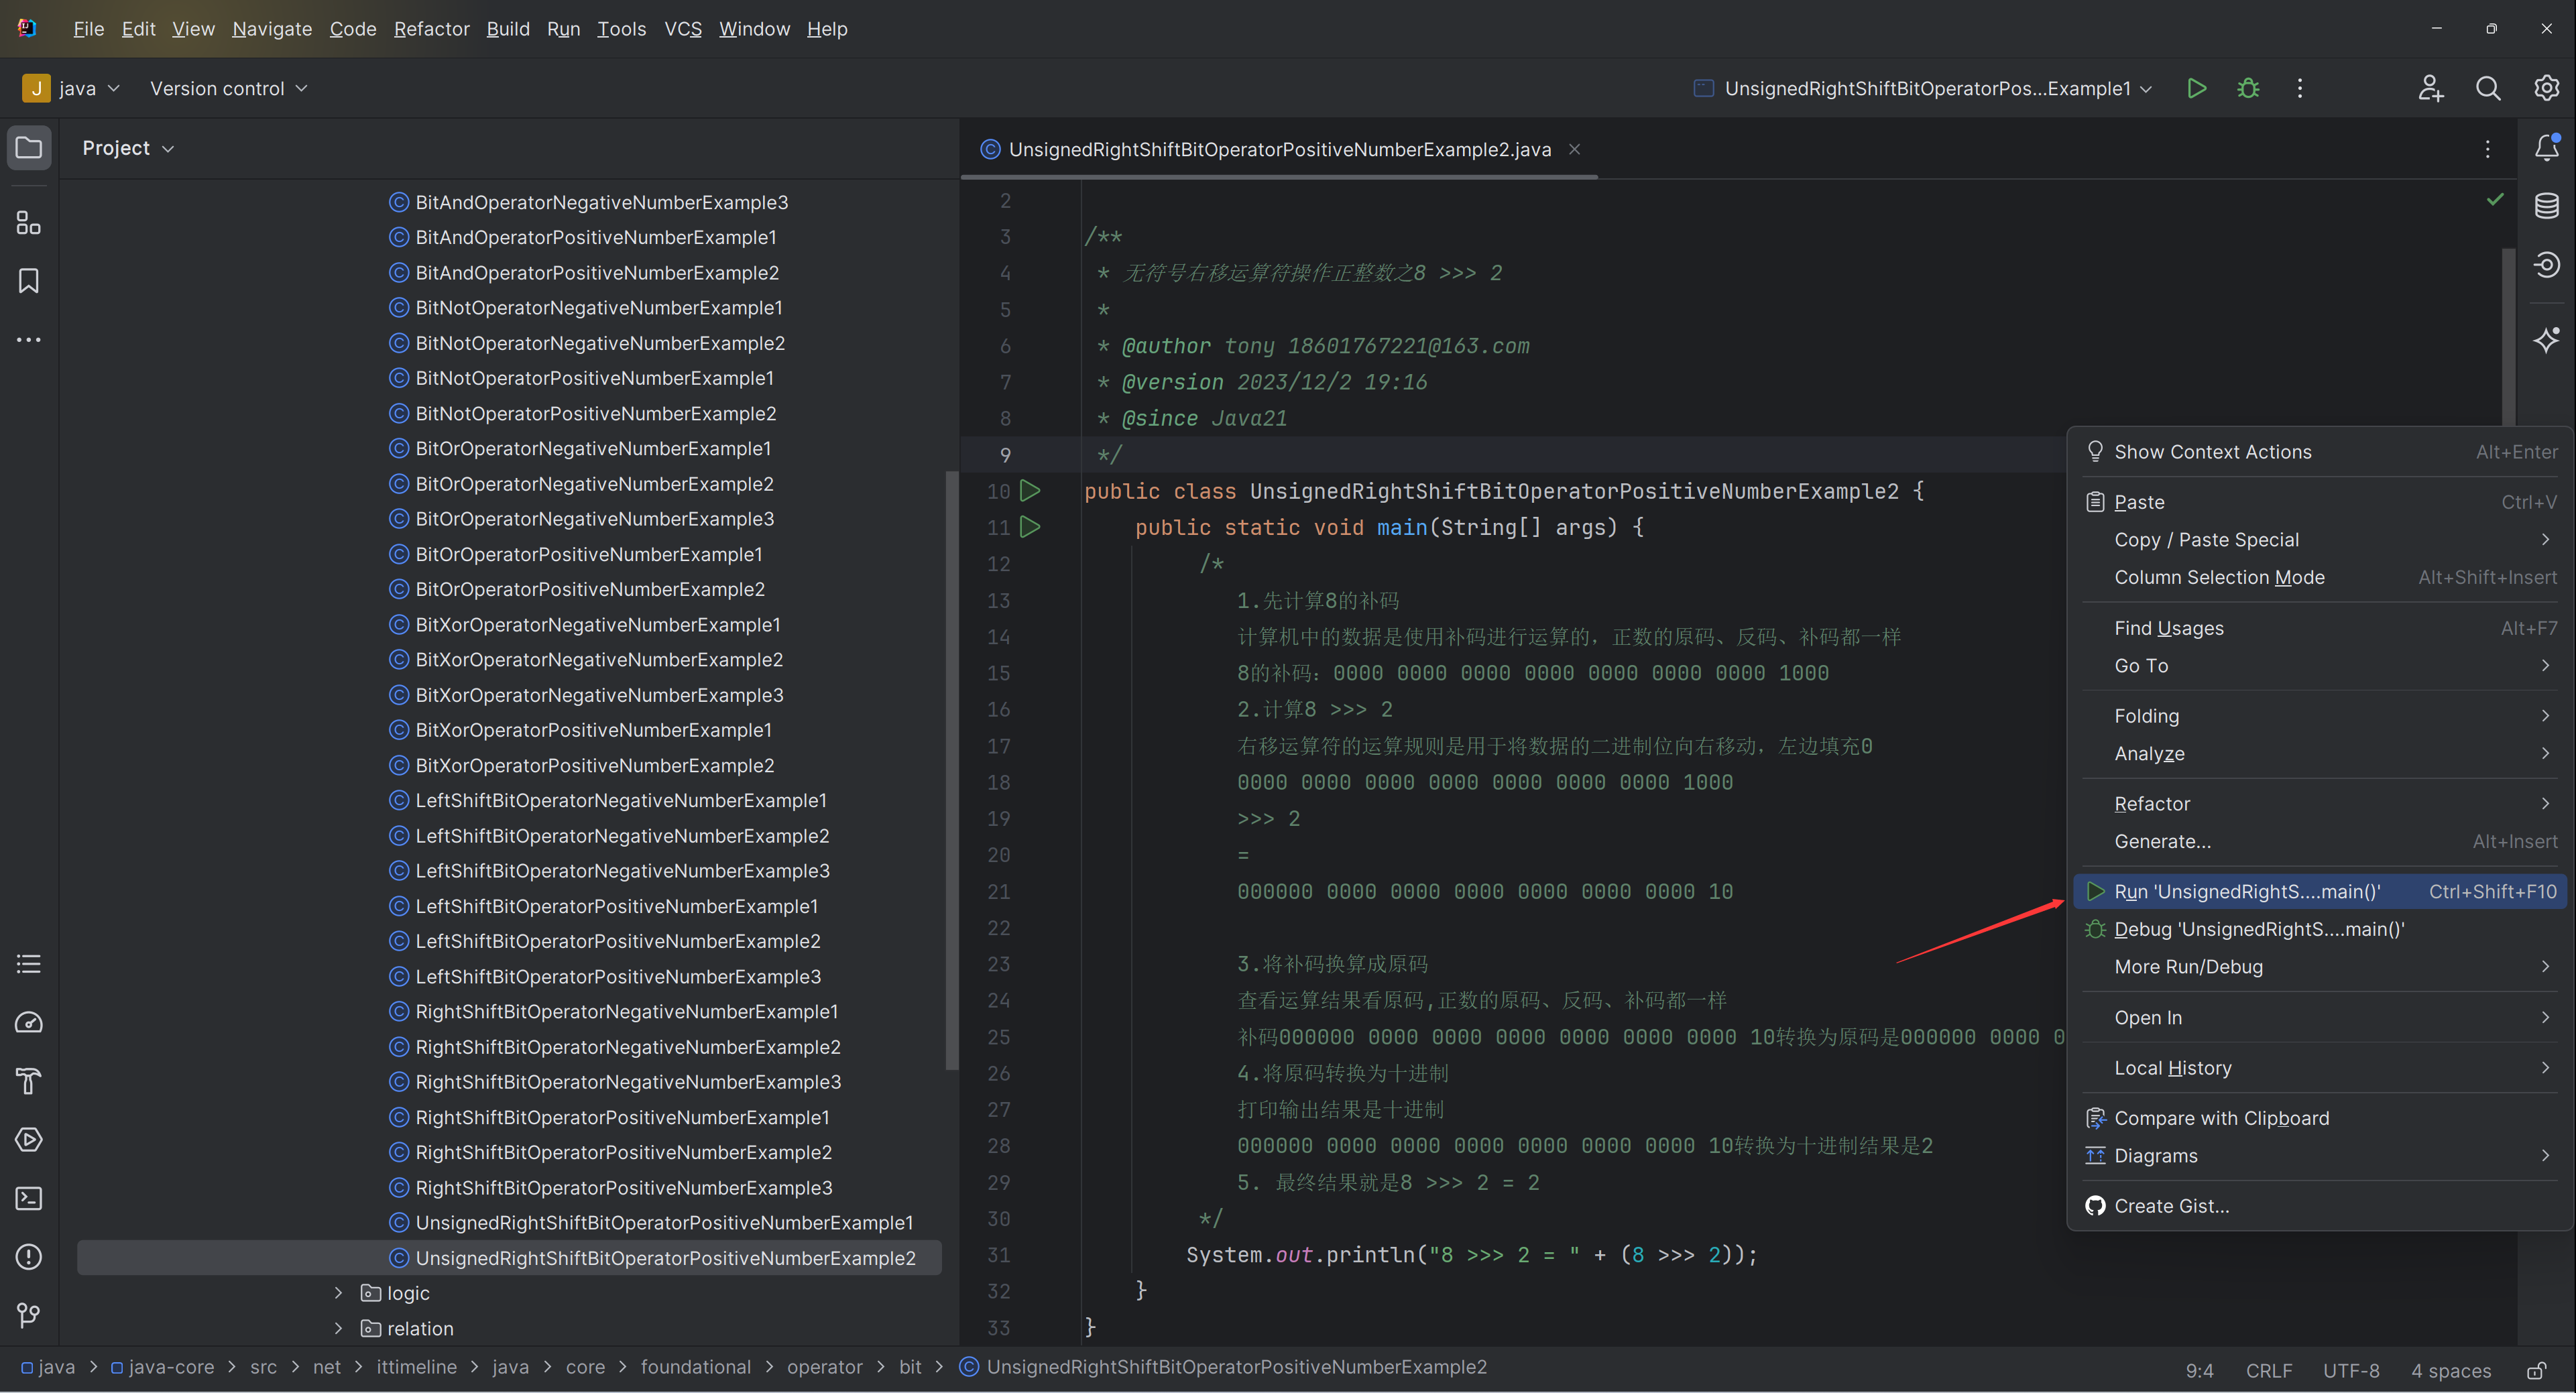This screenshot has height=1393, width=2576.
Task: Open Code With Me add-user icon
Action: (x=2431, y=88)
